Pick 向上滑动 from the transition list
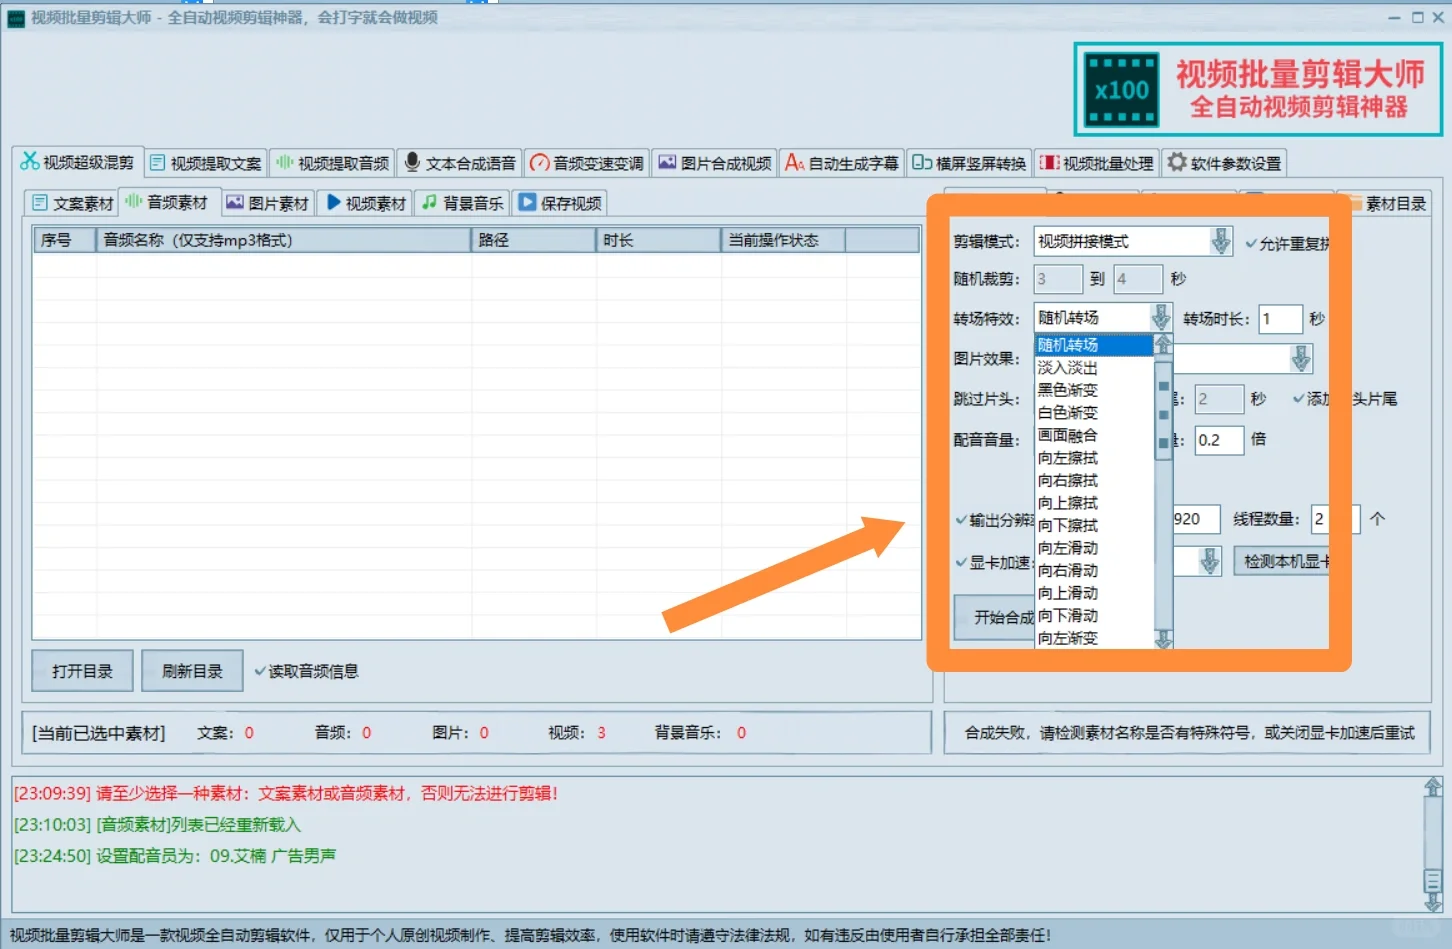The image size is (1452, 949). point(1094,593)
